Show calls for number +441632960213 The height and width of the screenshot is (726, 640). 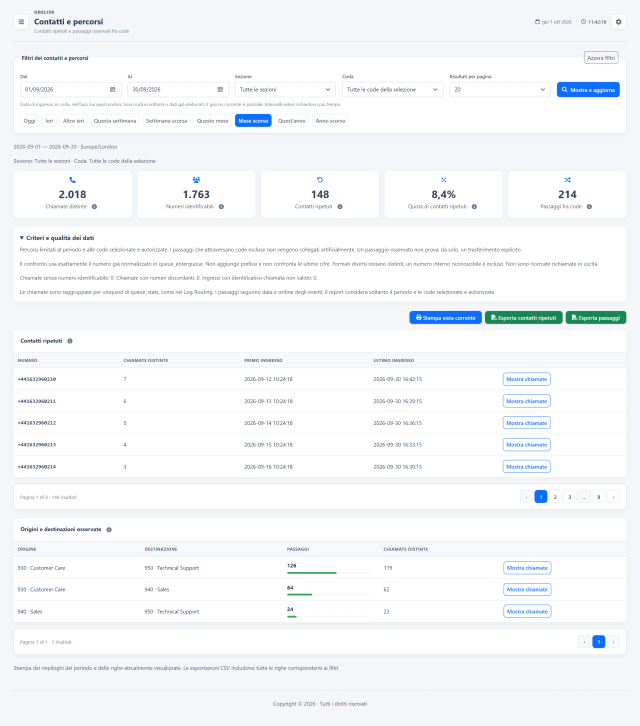[527, 444]
